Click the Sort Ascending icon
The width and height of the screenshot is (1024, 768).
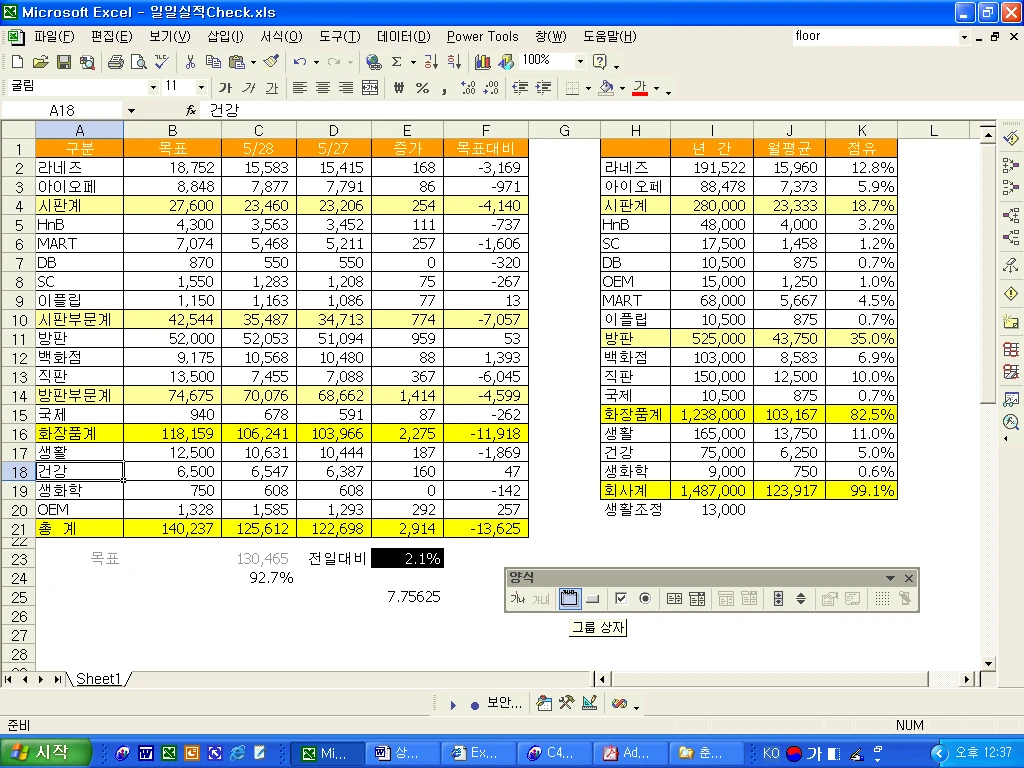tap(431, 62)
